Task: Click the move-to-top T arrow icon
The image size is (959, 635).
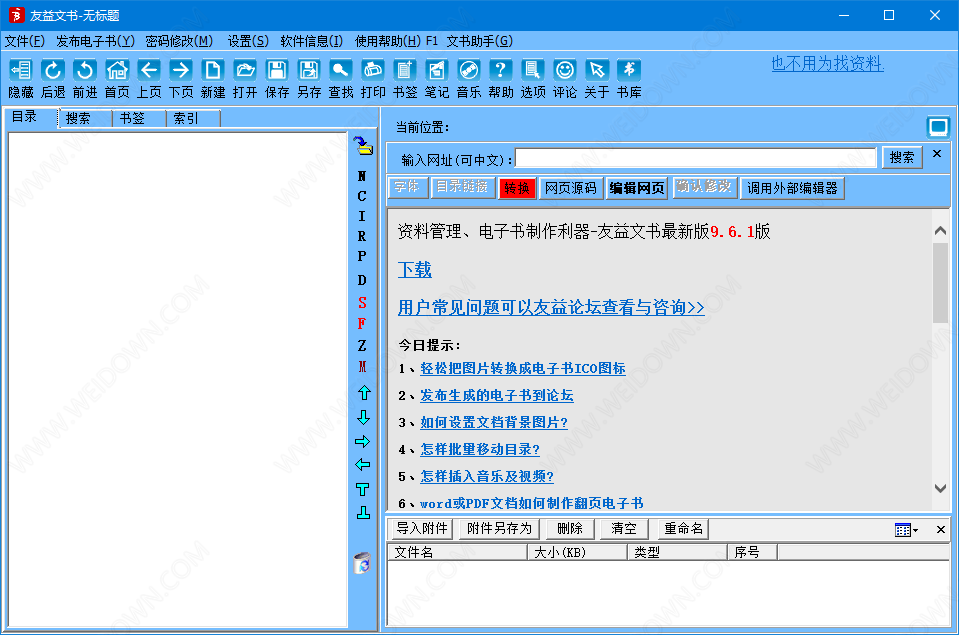Action: pyautogui.click(x=363, y=489)
